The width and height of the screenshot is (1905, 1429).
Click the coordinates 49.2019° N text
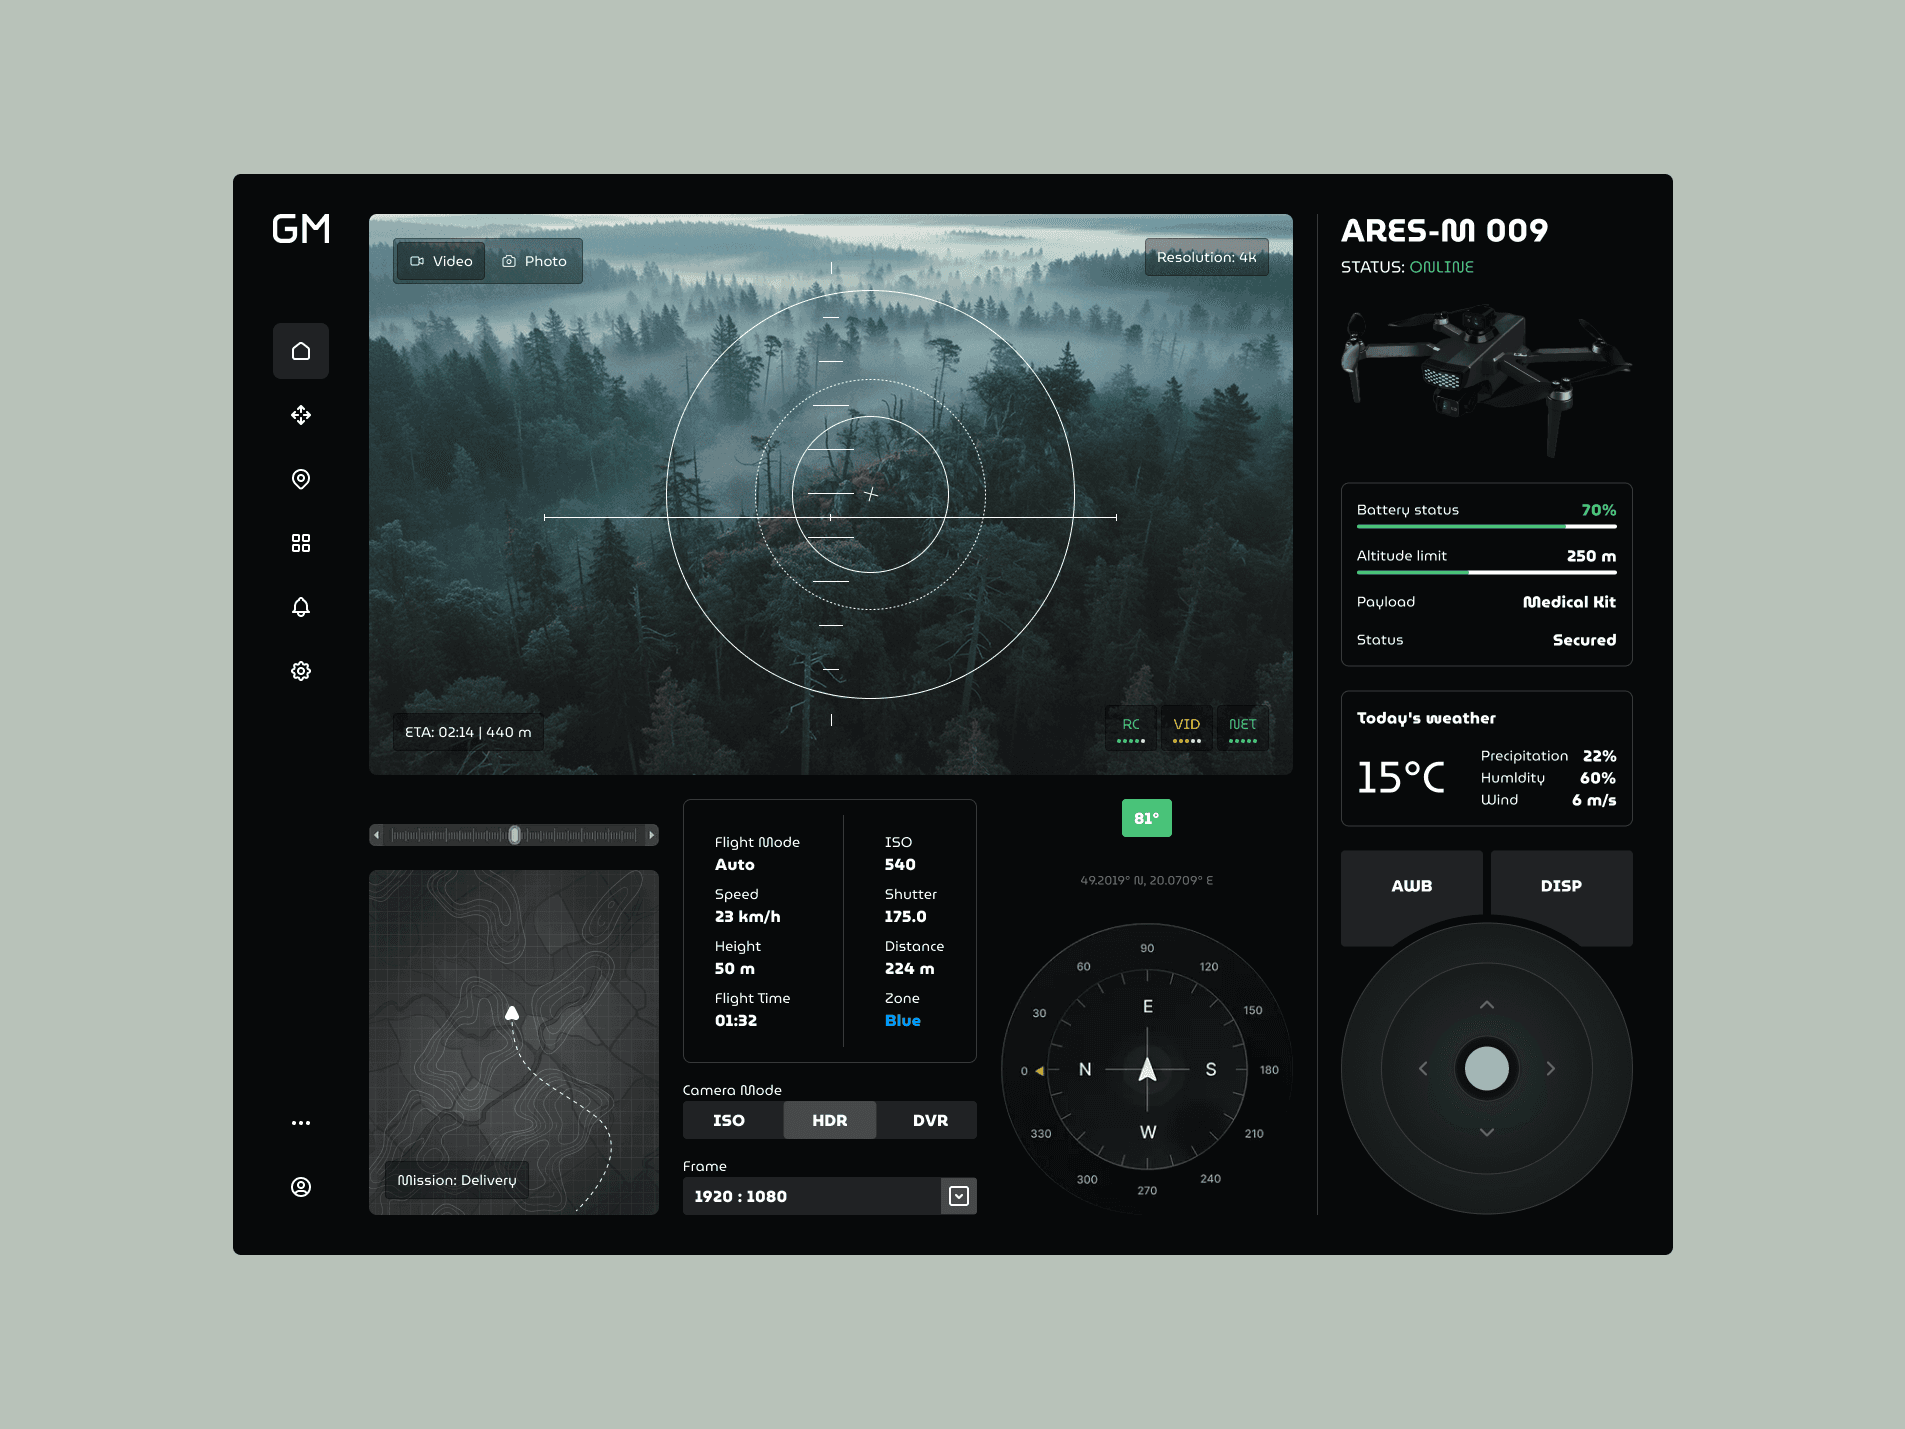(x=1147, y=880)
